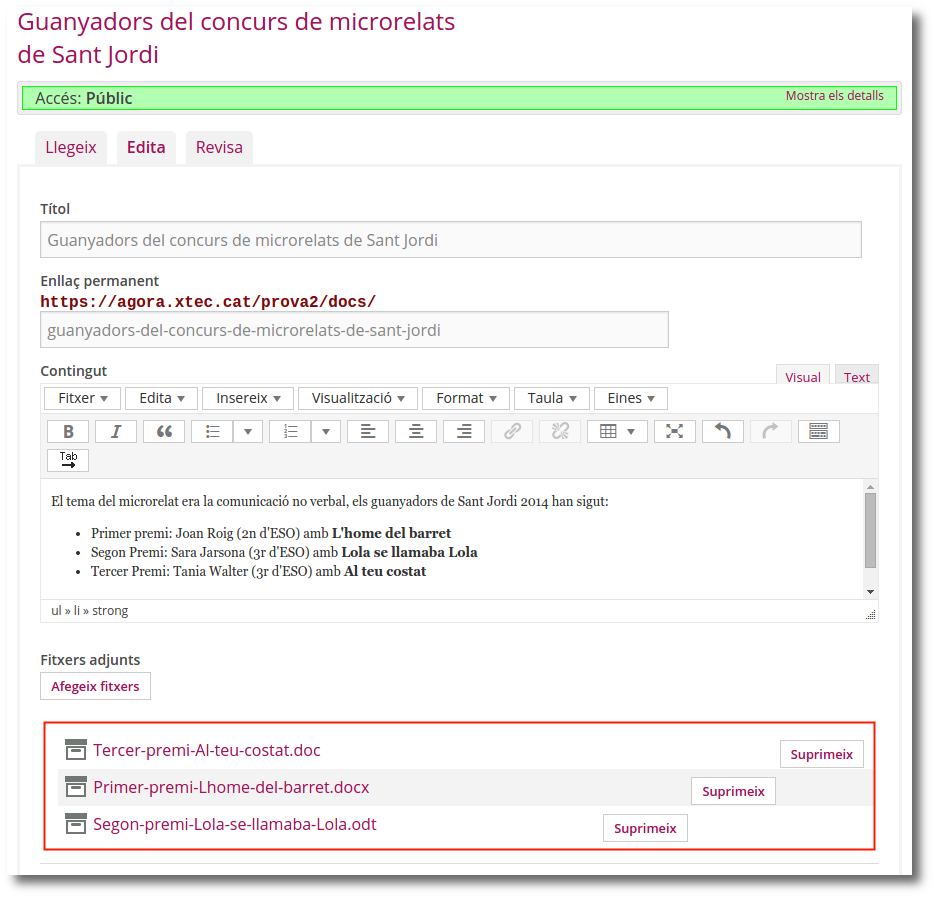The image size is (935, 898).
Task: Delete Tercer-premi-Al-teu-costat.doc with Suprimeix
Action: pos(821,754)
